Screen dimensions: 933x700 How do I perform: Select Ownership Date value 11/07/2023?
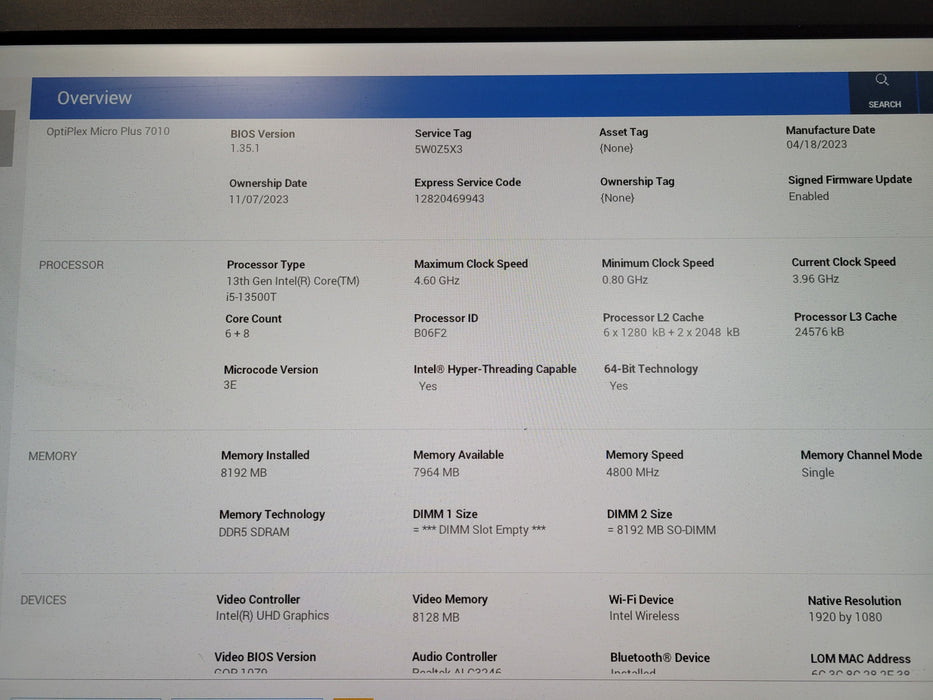(259, 199)
